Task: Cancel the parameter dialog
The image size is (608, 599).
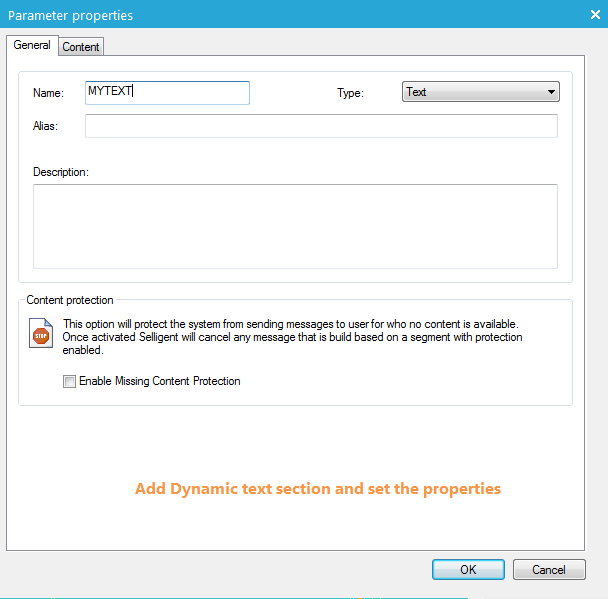Action: 548,569
